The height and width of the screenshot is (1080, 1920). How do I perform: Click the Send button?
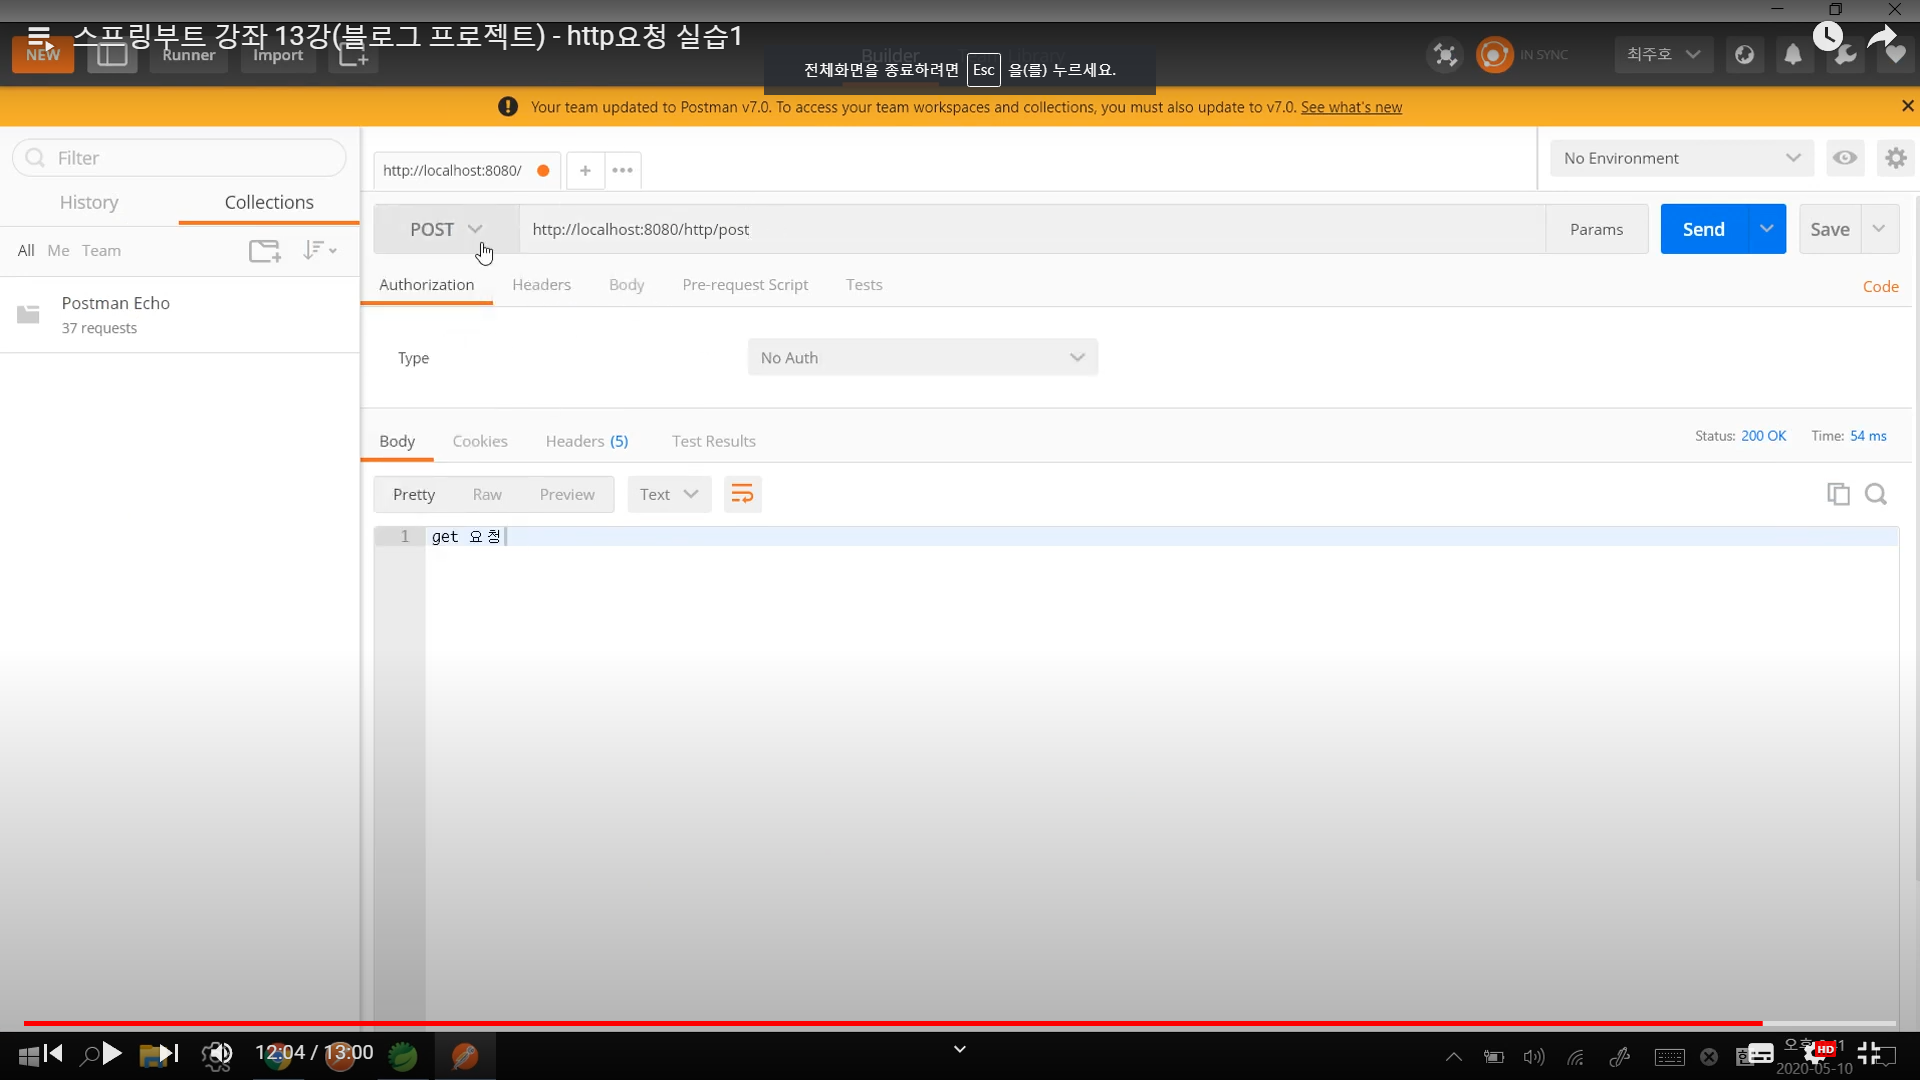pyautogui.click(x=1703, y=229)
